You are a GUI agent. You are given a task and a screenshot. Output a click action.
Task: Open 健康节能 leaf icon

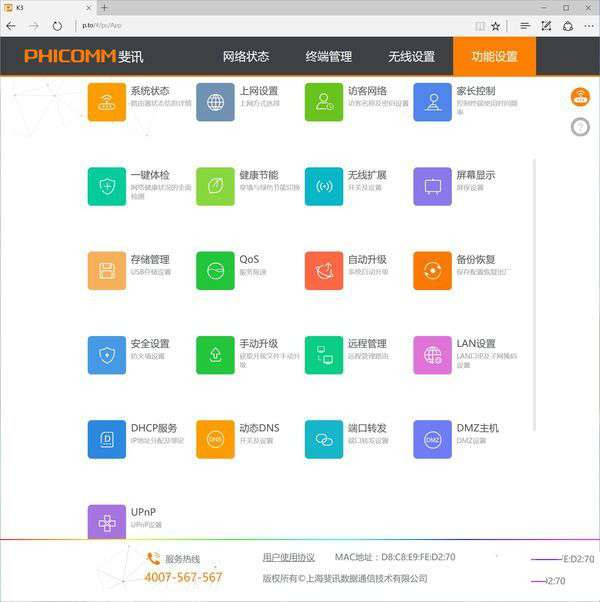point(215,186)
